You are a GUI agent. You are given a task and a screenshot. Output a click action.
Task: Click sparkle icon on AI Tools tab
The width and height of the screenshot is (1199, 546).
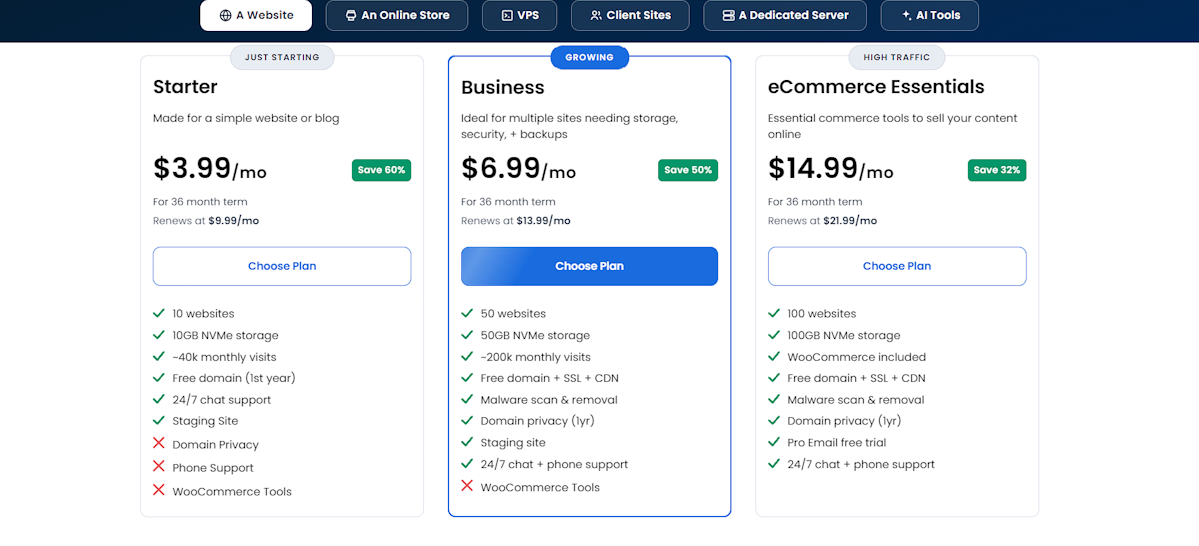(907, 15)
